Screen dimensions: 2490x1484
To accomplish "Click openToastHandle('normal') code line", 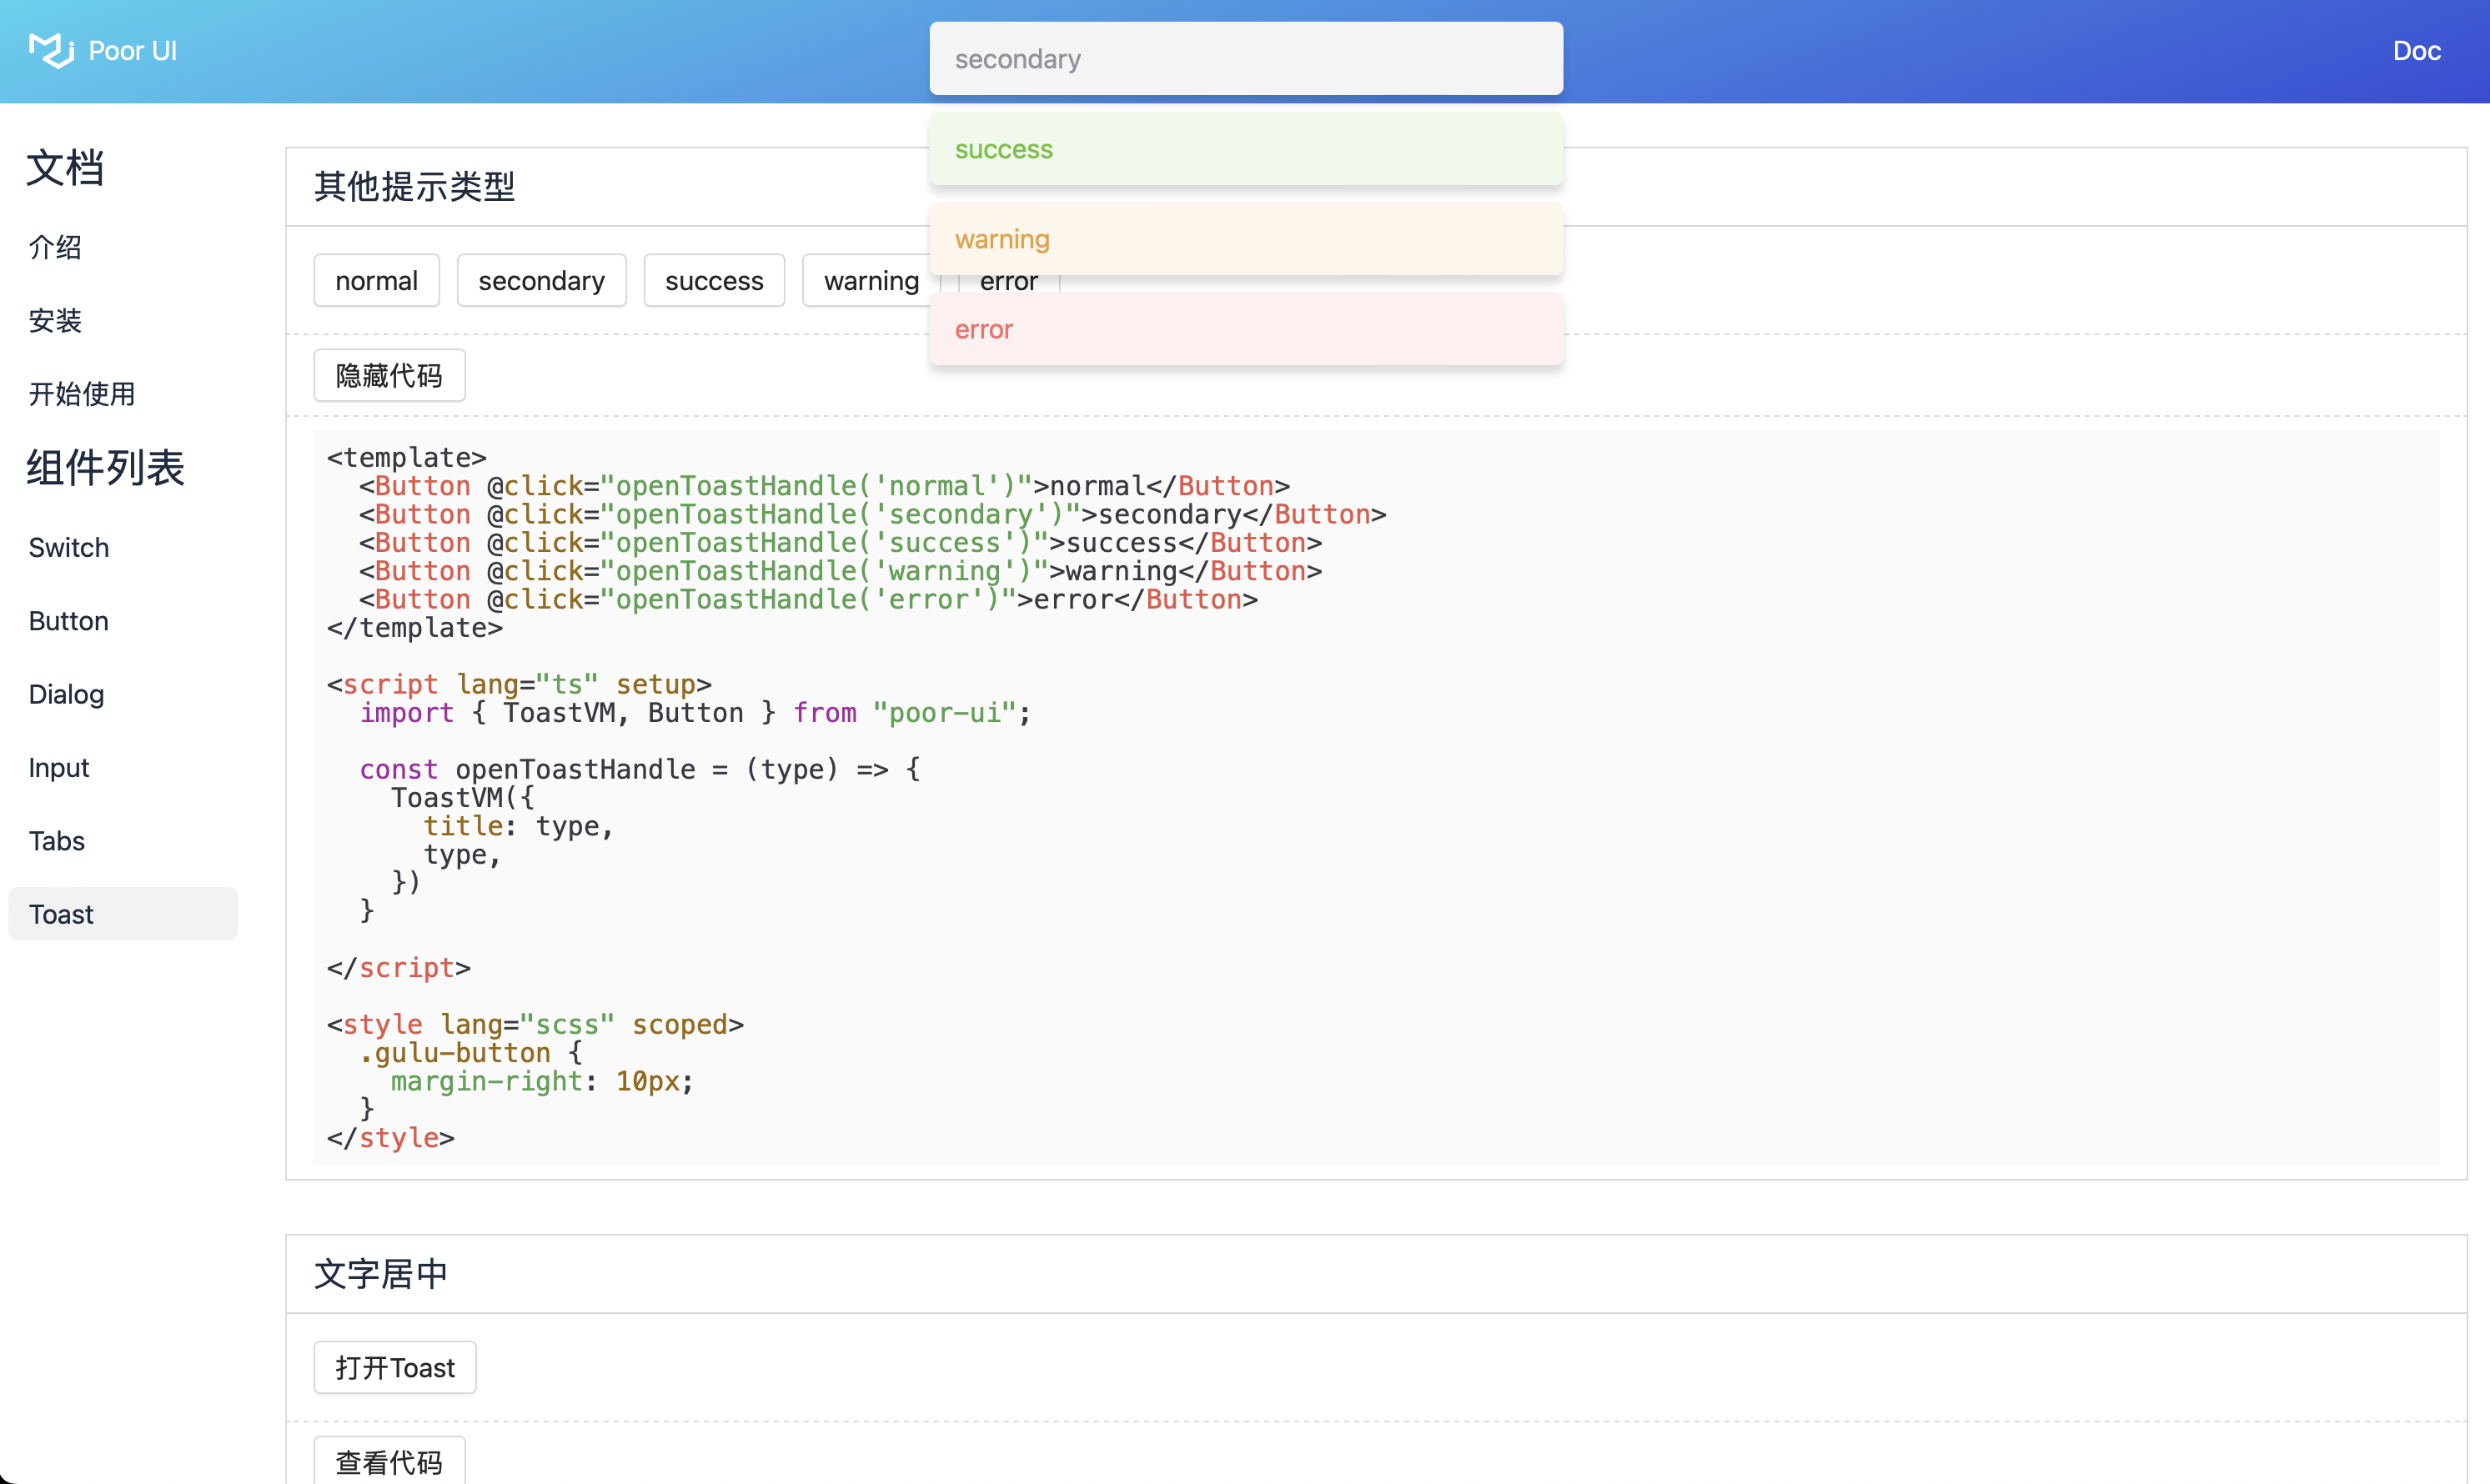I will click(x=825, y=486).
